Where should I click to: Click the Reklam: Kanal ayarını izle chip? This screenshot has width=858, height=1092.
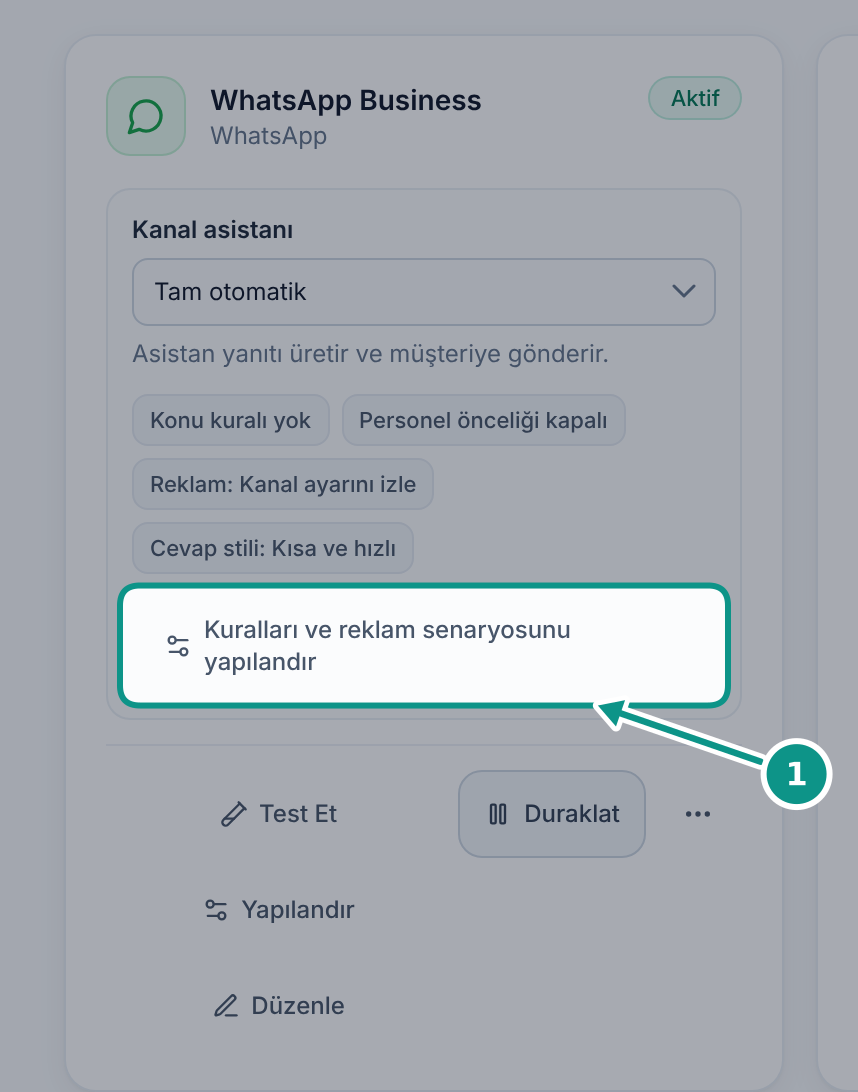283,484
